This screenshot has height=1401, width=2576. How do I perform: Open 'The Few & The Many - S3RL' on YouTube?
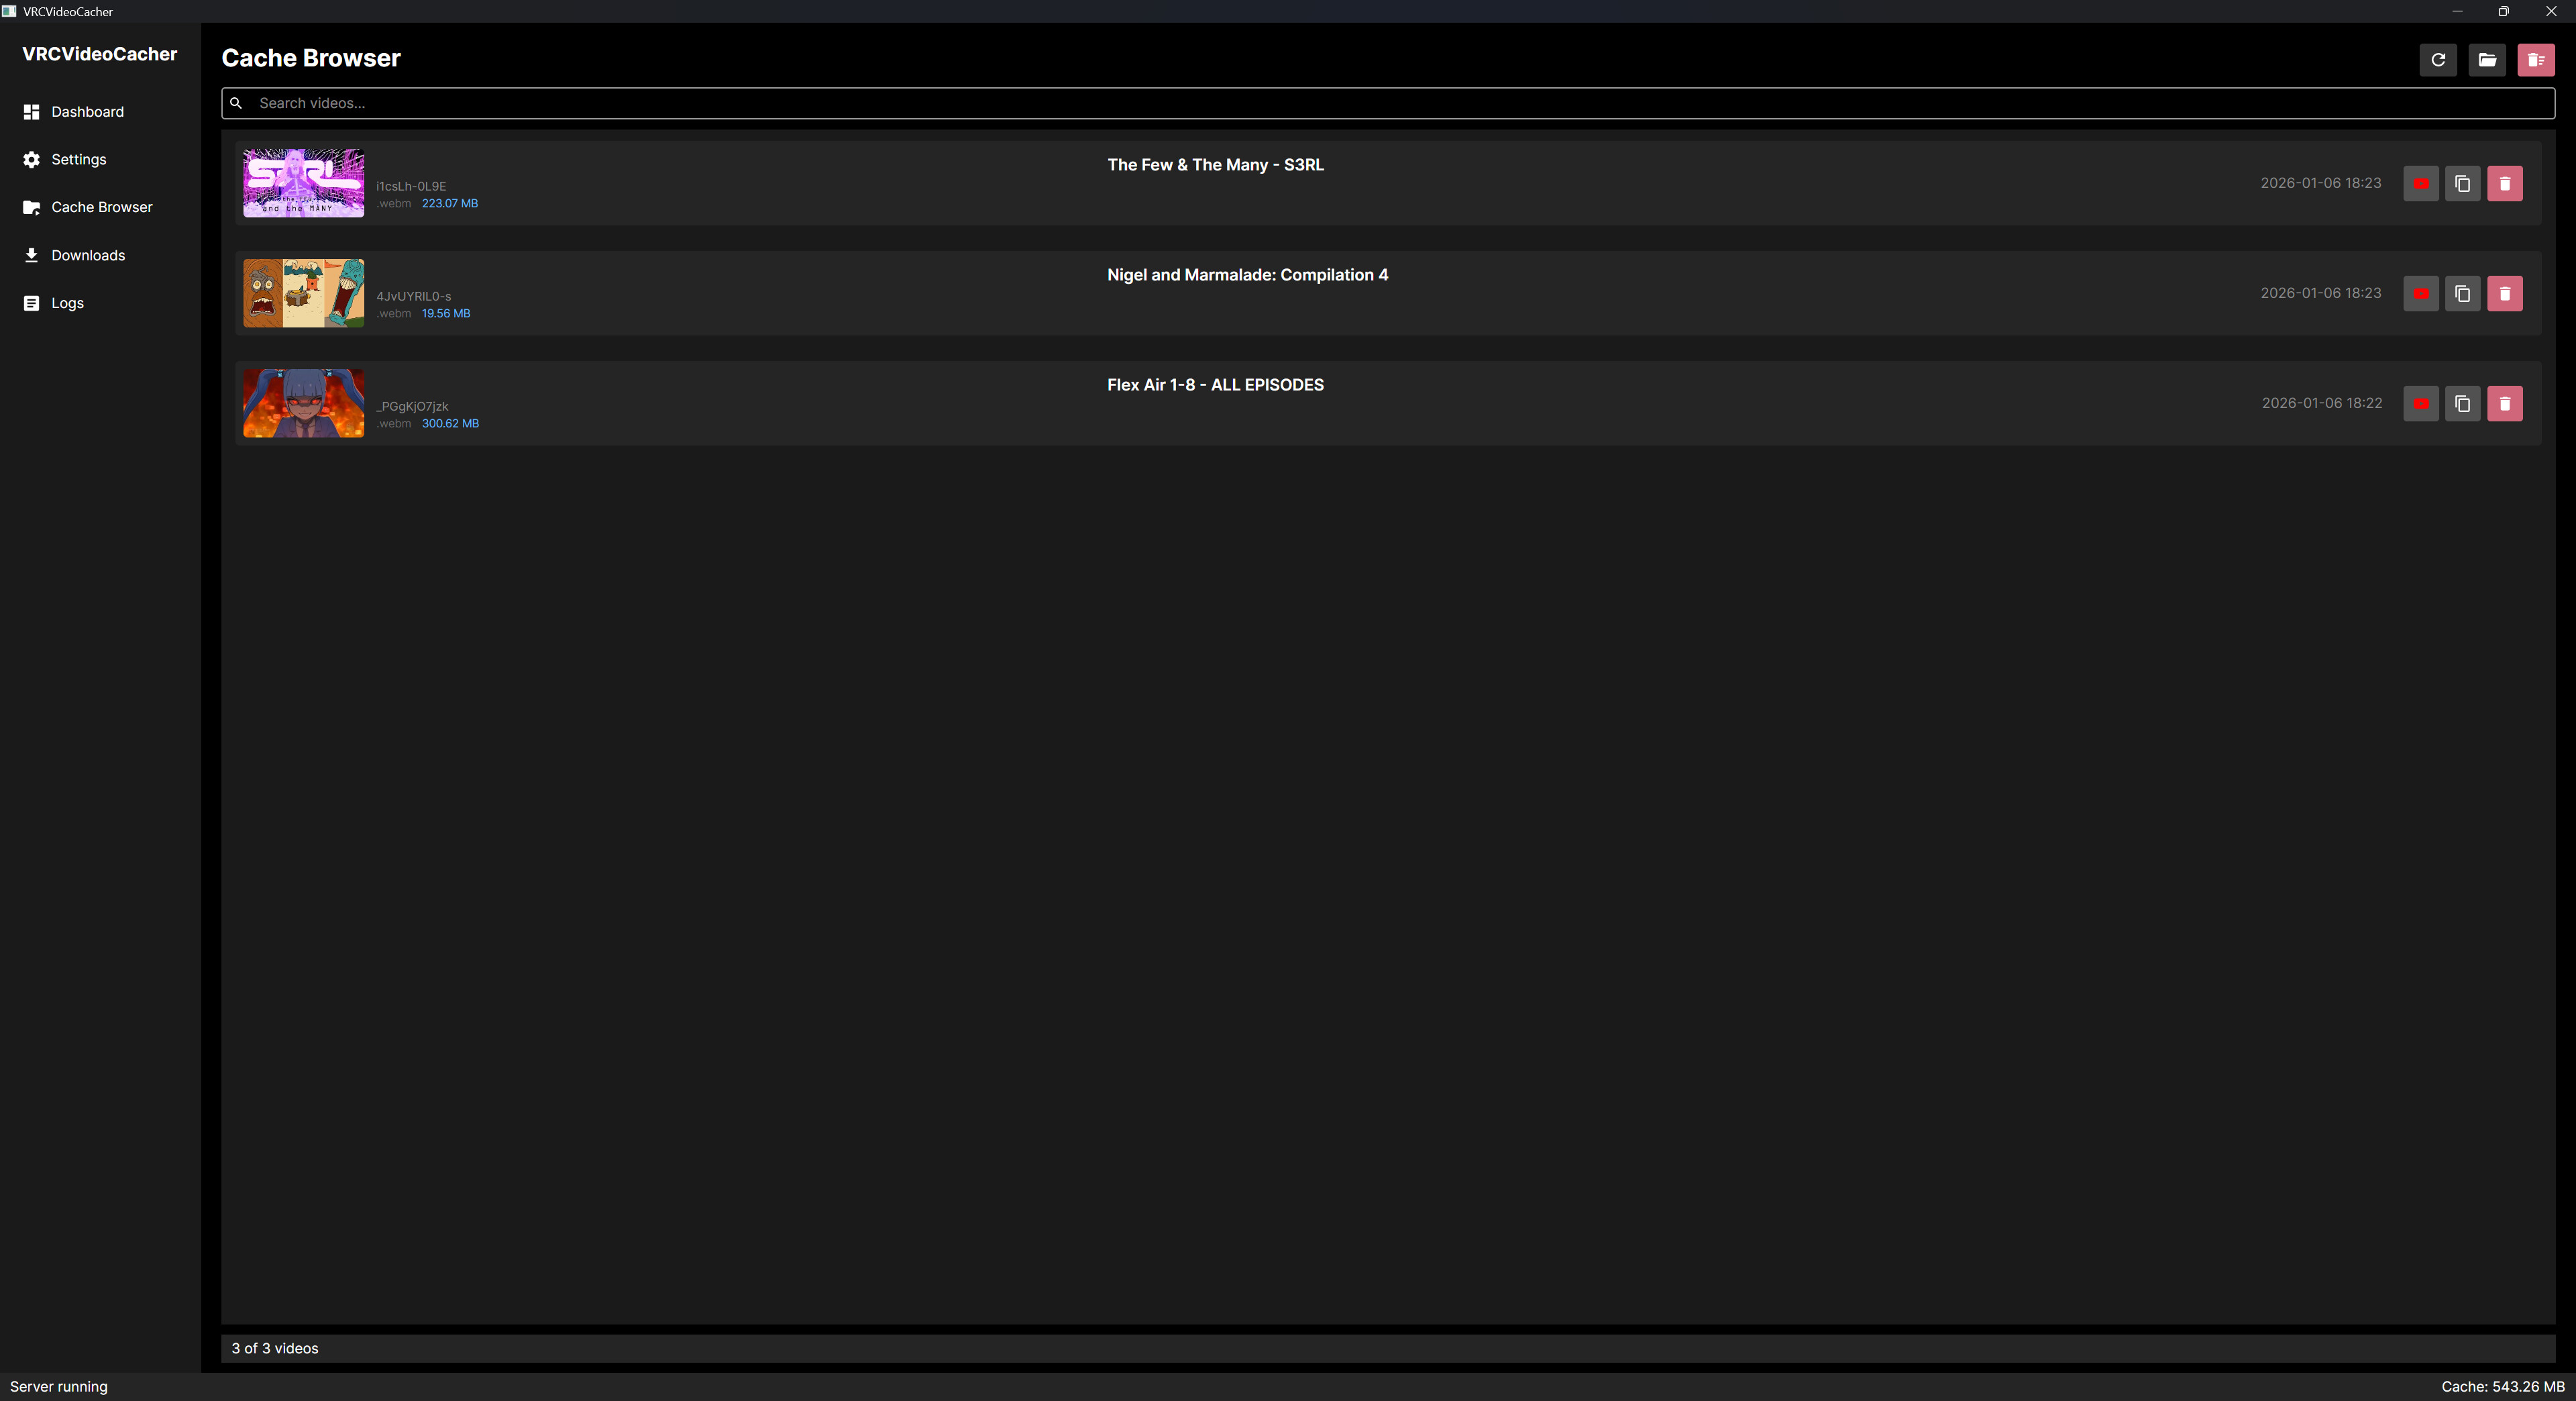[x=2421, y=184]
